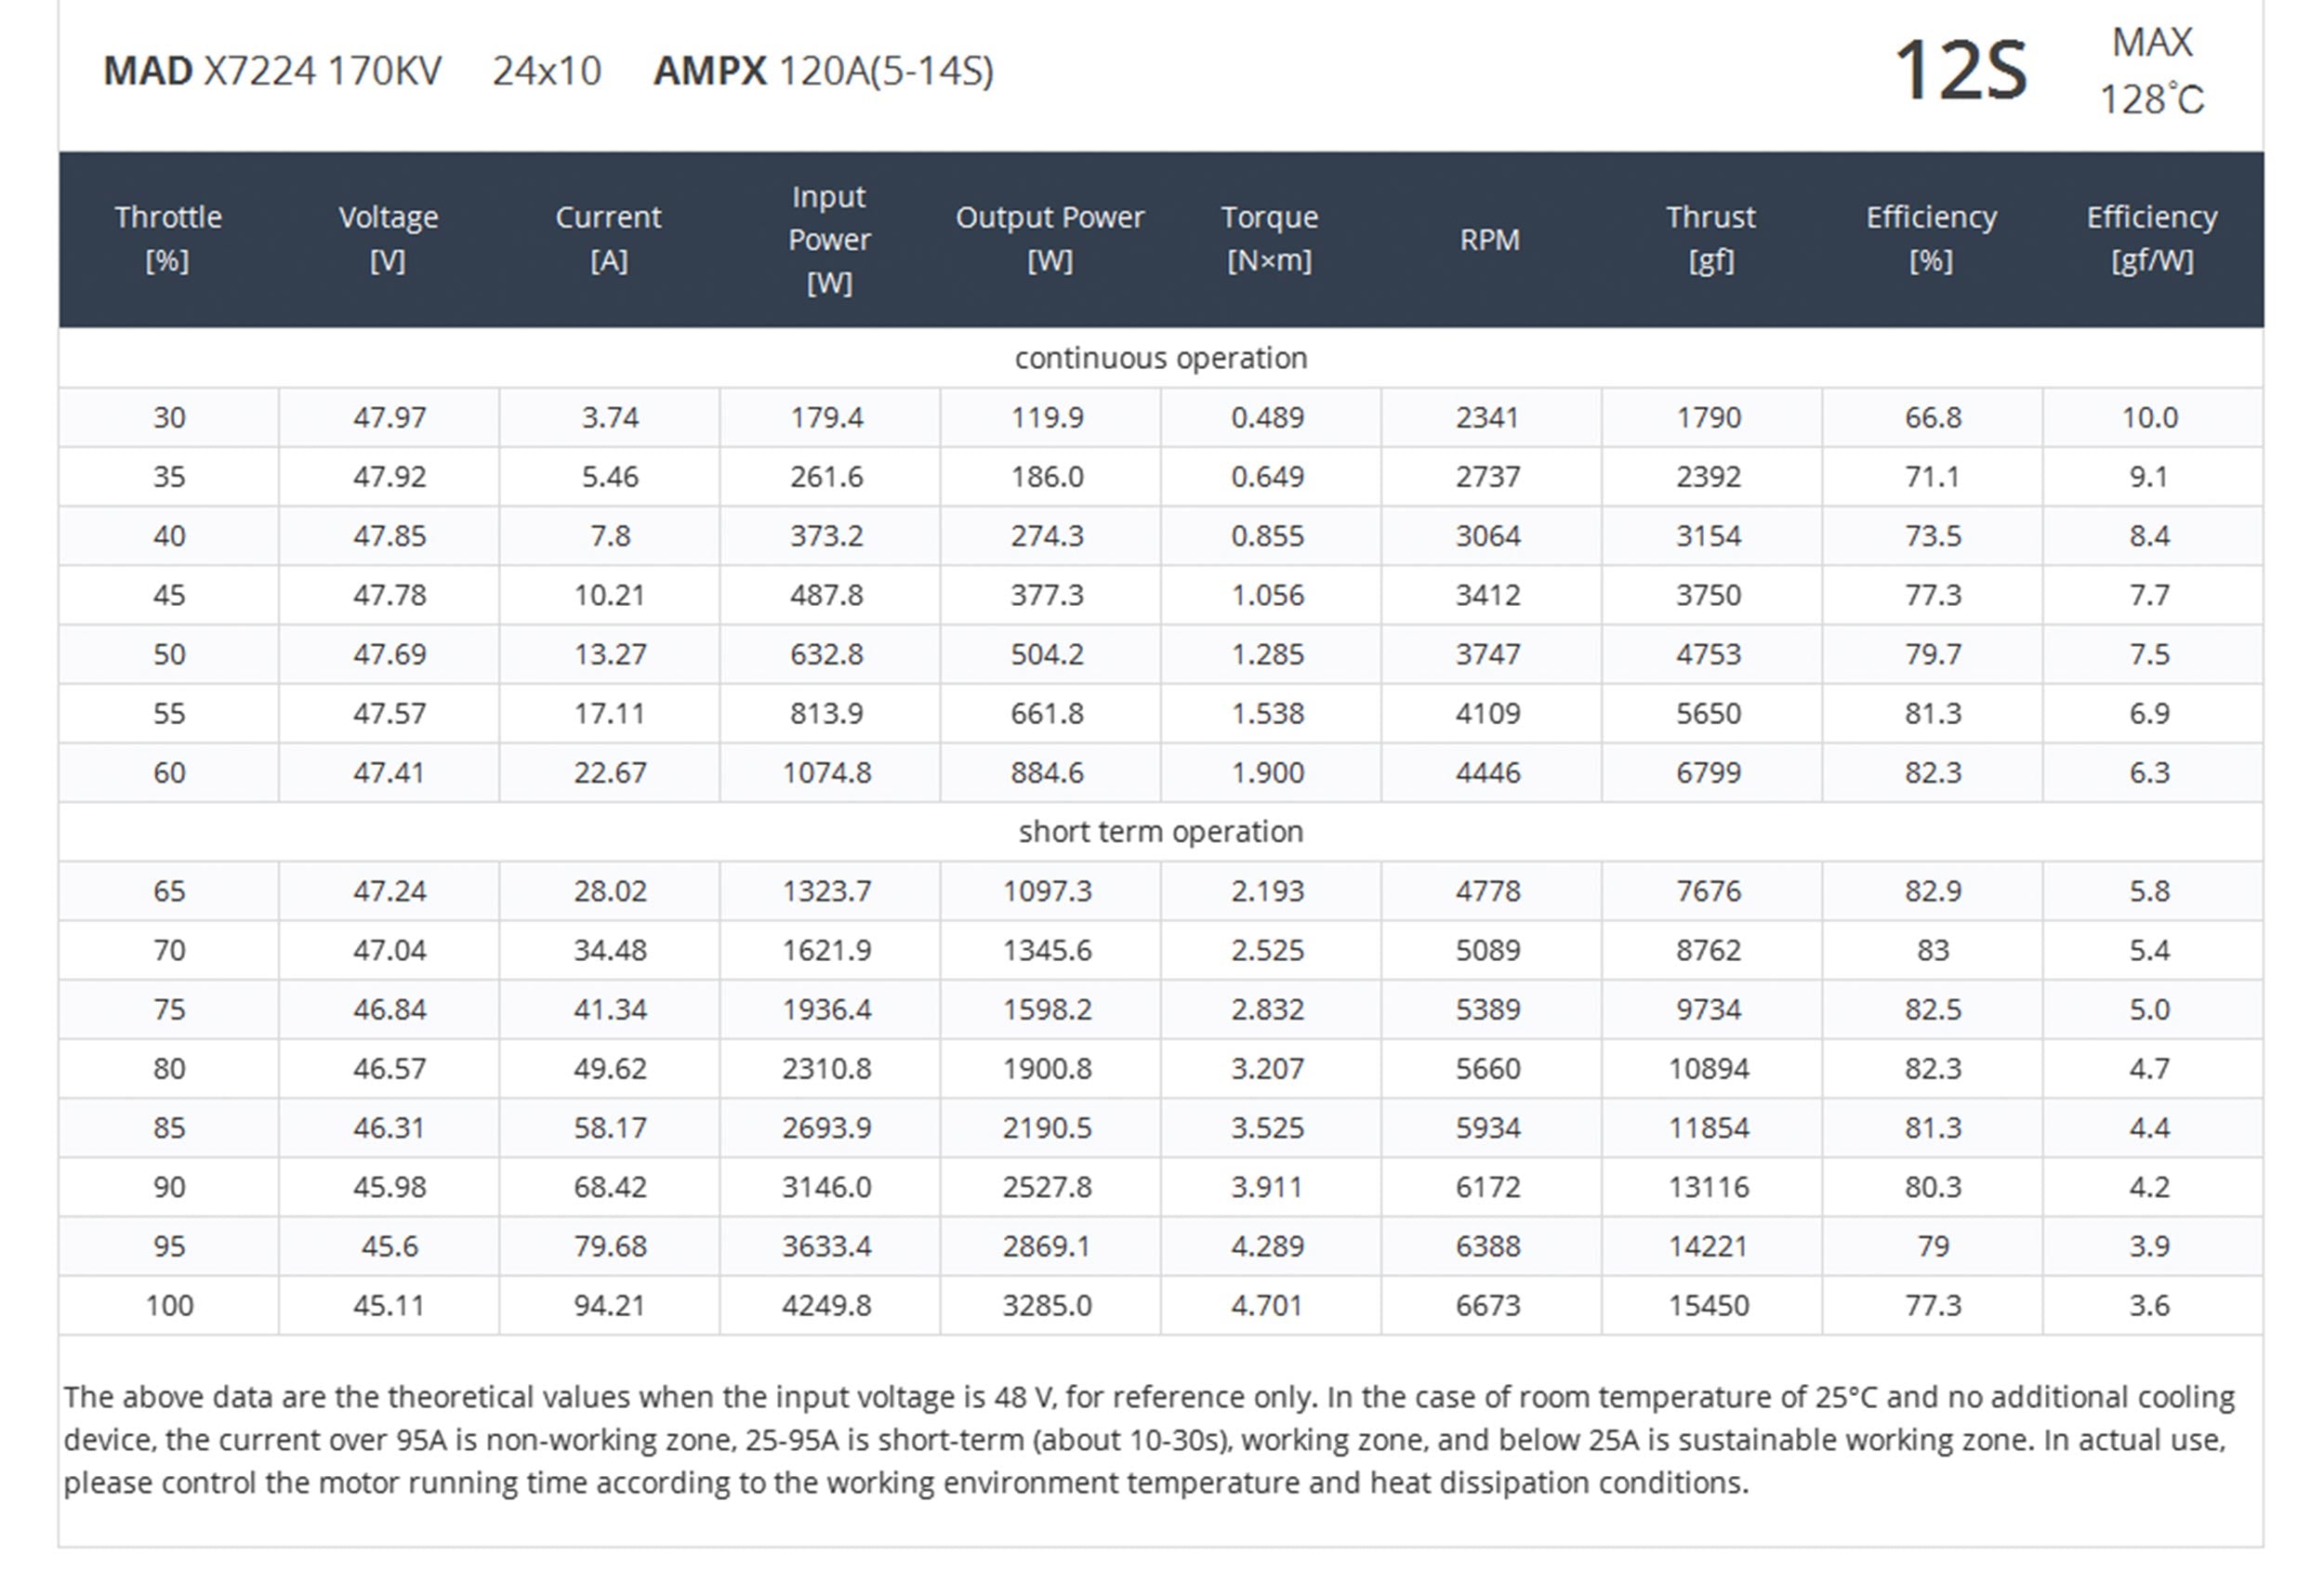Click the Current [A] column header
This screenshot has width=2324, height=1581.
[x=608, y=239]
